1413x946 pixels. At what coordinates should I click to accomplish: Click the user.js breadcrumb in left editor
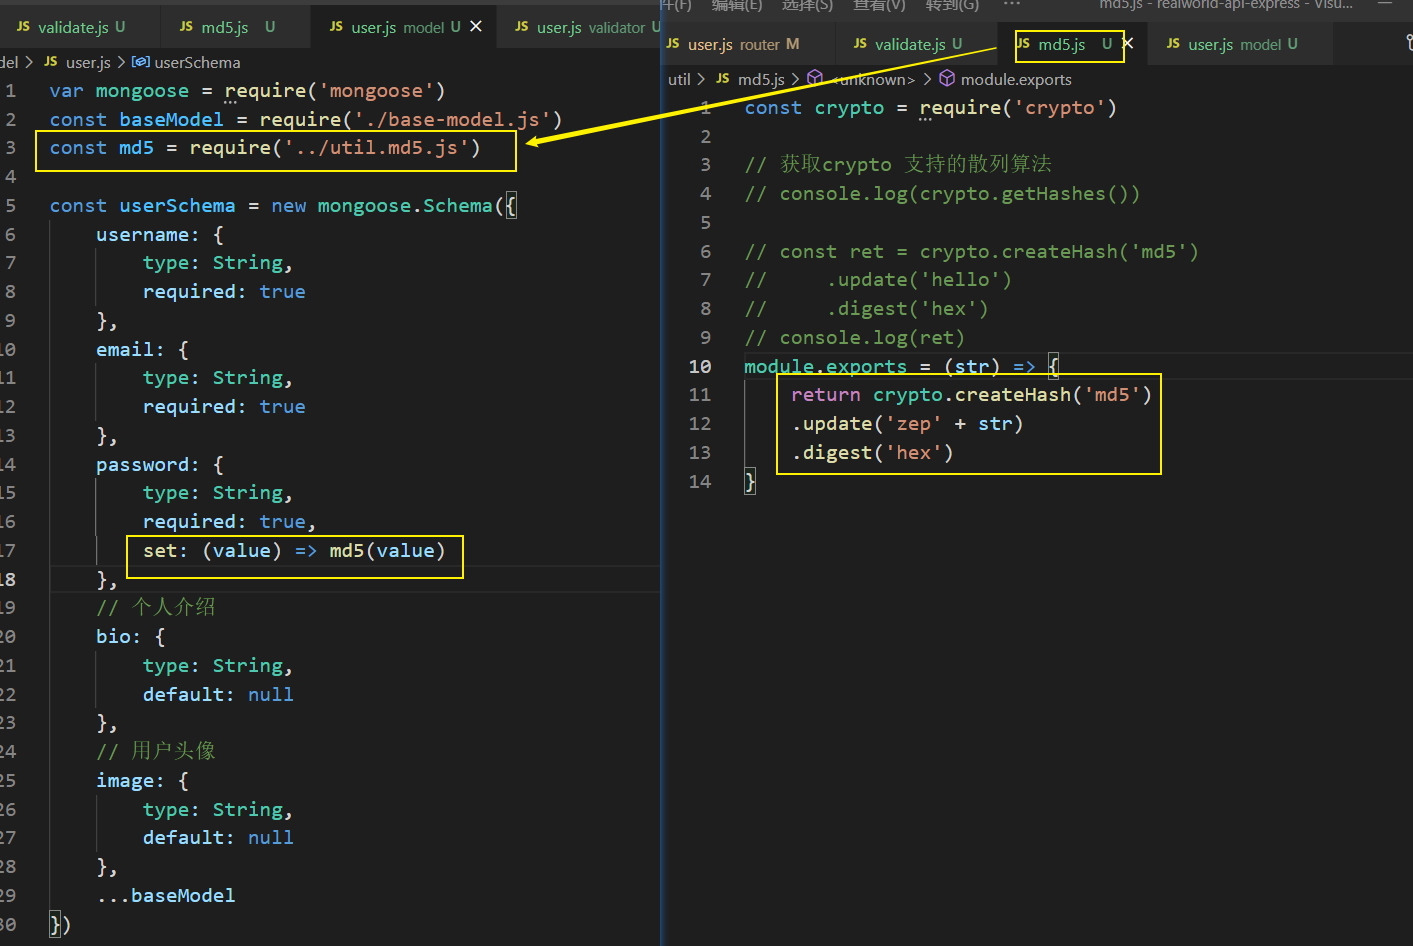[x=88, y=62]
